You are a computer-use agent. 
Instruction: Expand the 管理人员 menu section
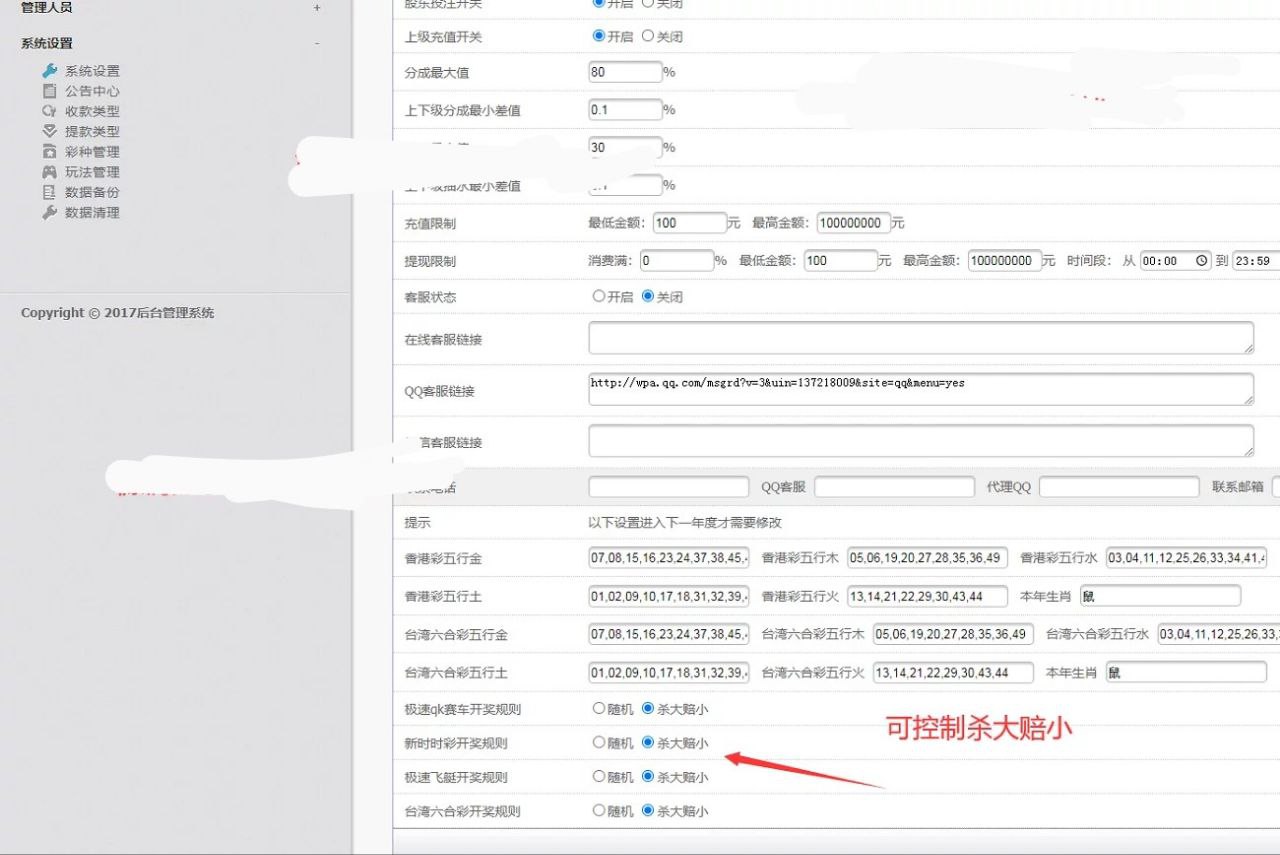coord(317,8)
